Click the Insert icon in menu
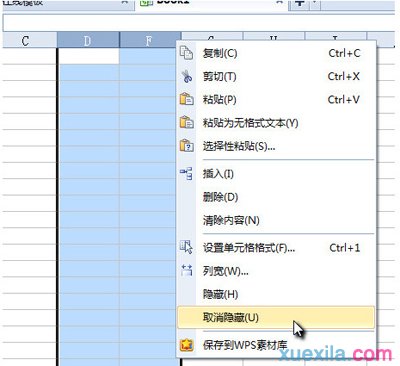Image resolution: width=400 pixels, height=366 pixels. click(186, 173)
